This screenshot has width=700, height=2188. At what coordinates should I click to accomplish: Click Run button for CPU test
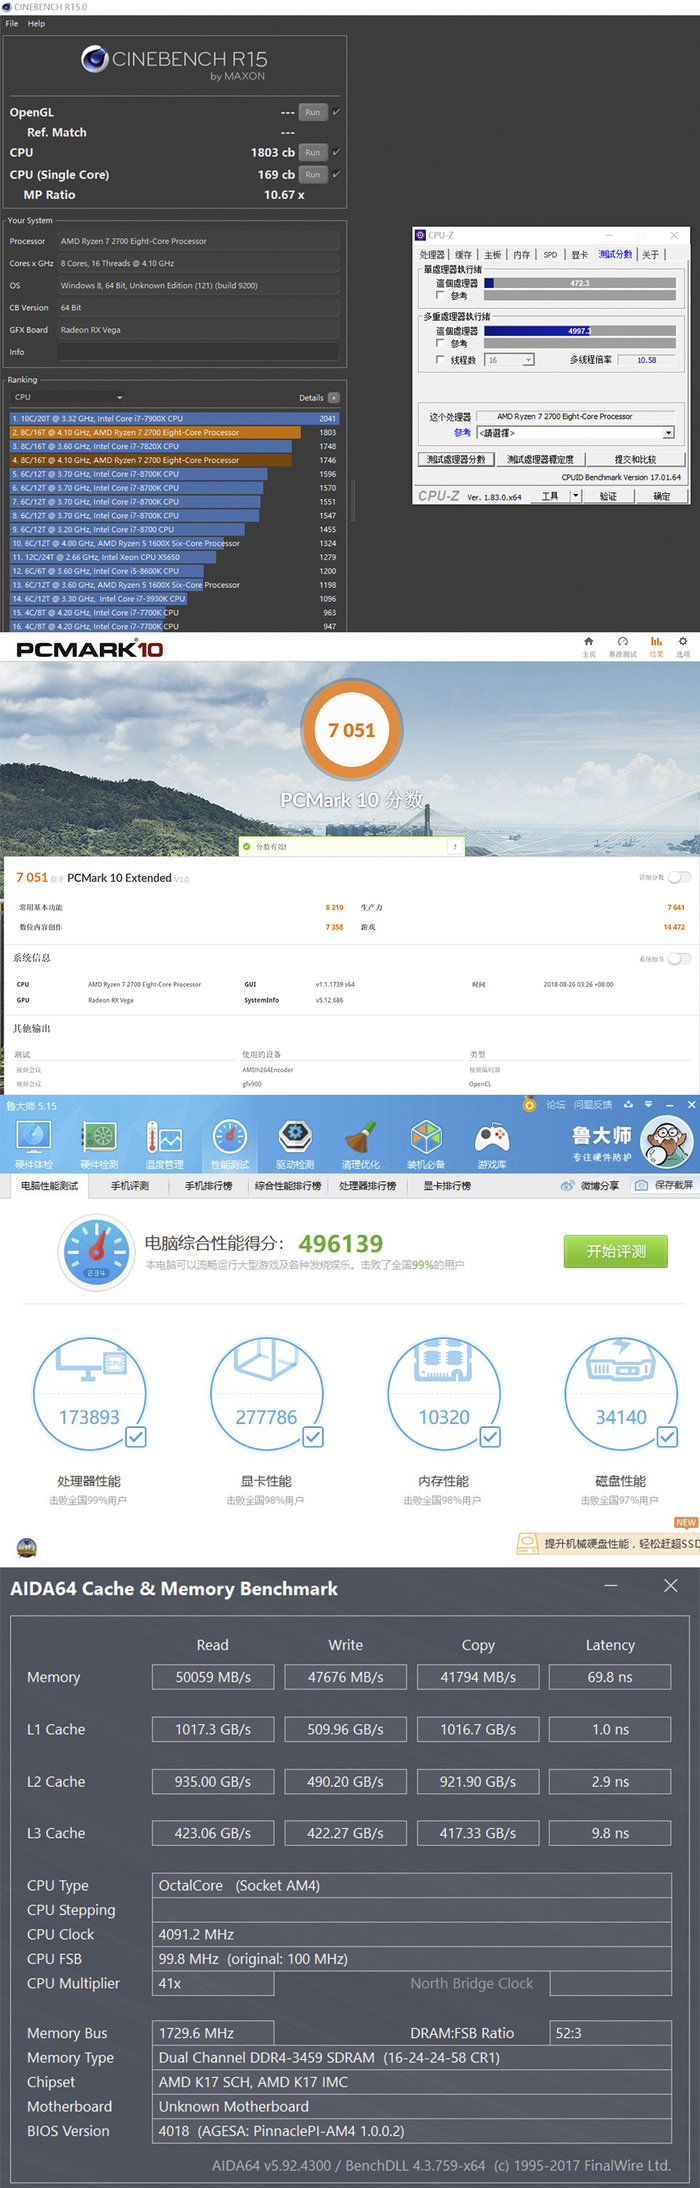(313, 152)
